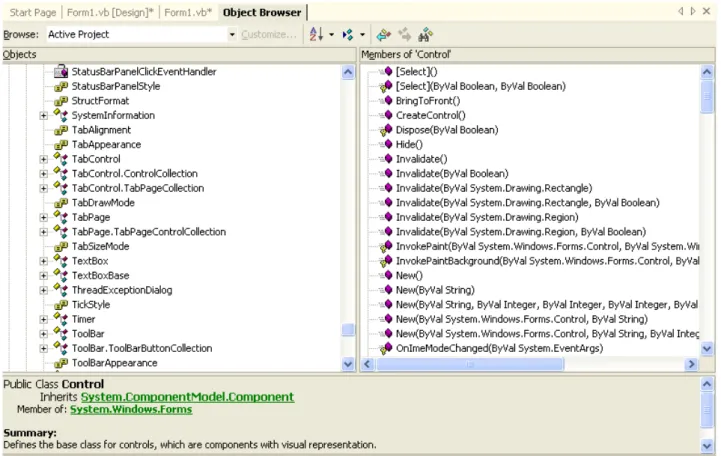
Task: Expand the SystemInformation tree node
Action: point(43,115)
